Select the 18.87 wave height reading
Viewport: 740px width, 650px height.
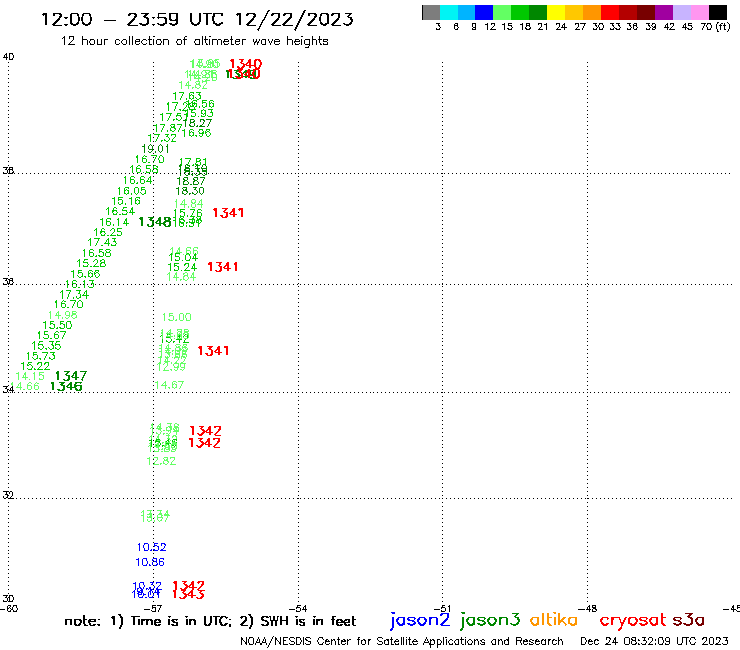click(x=191, y=181)
